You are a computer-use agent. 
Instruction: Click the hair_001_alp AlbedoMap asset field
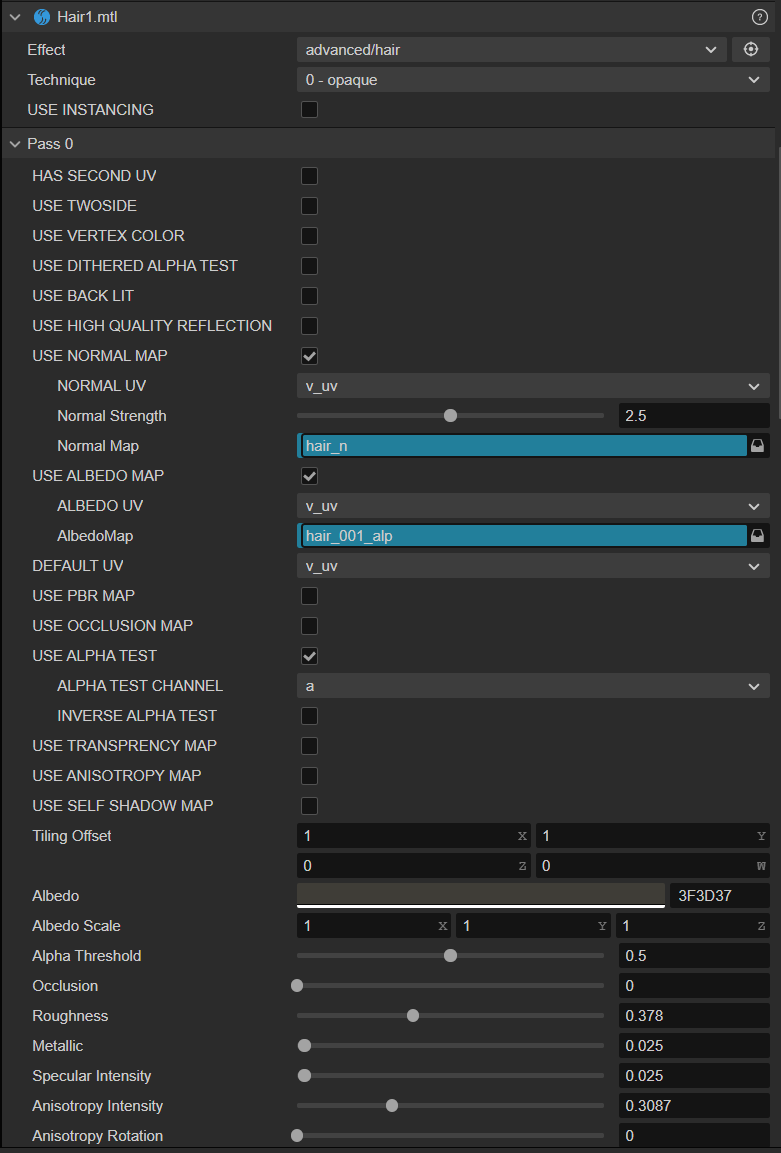(x=523, y=536)
